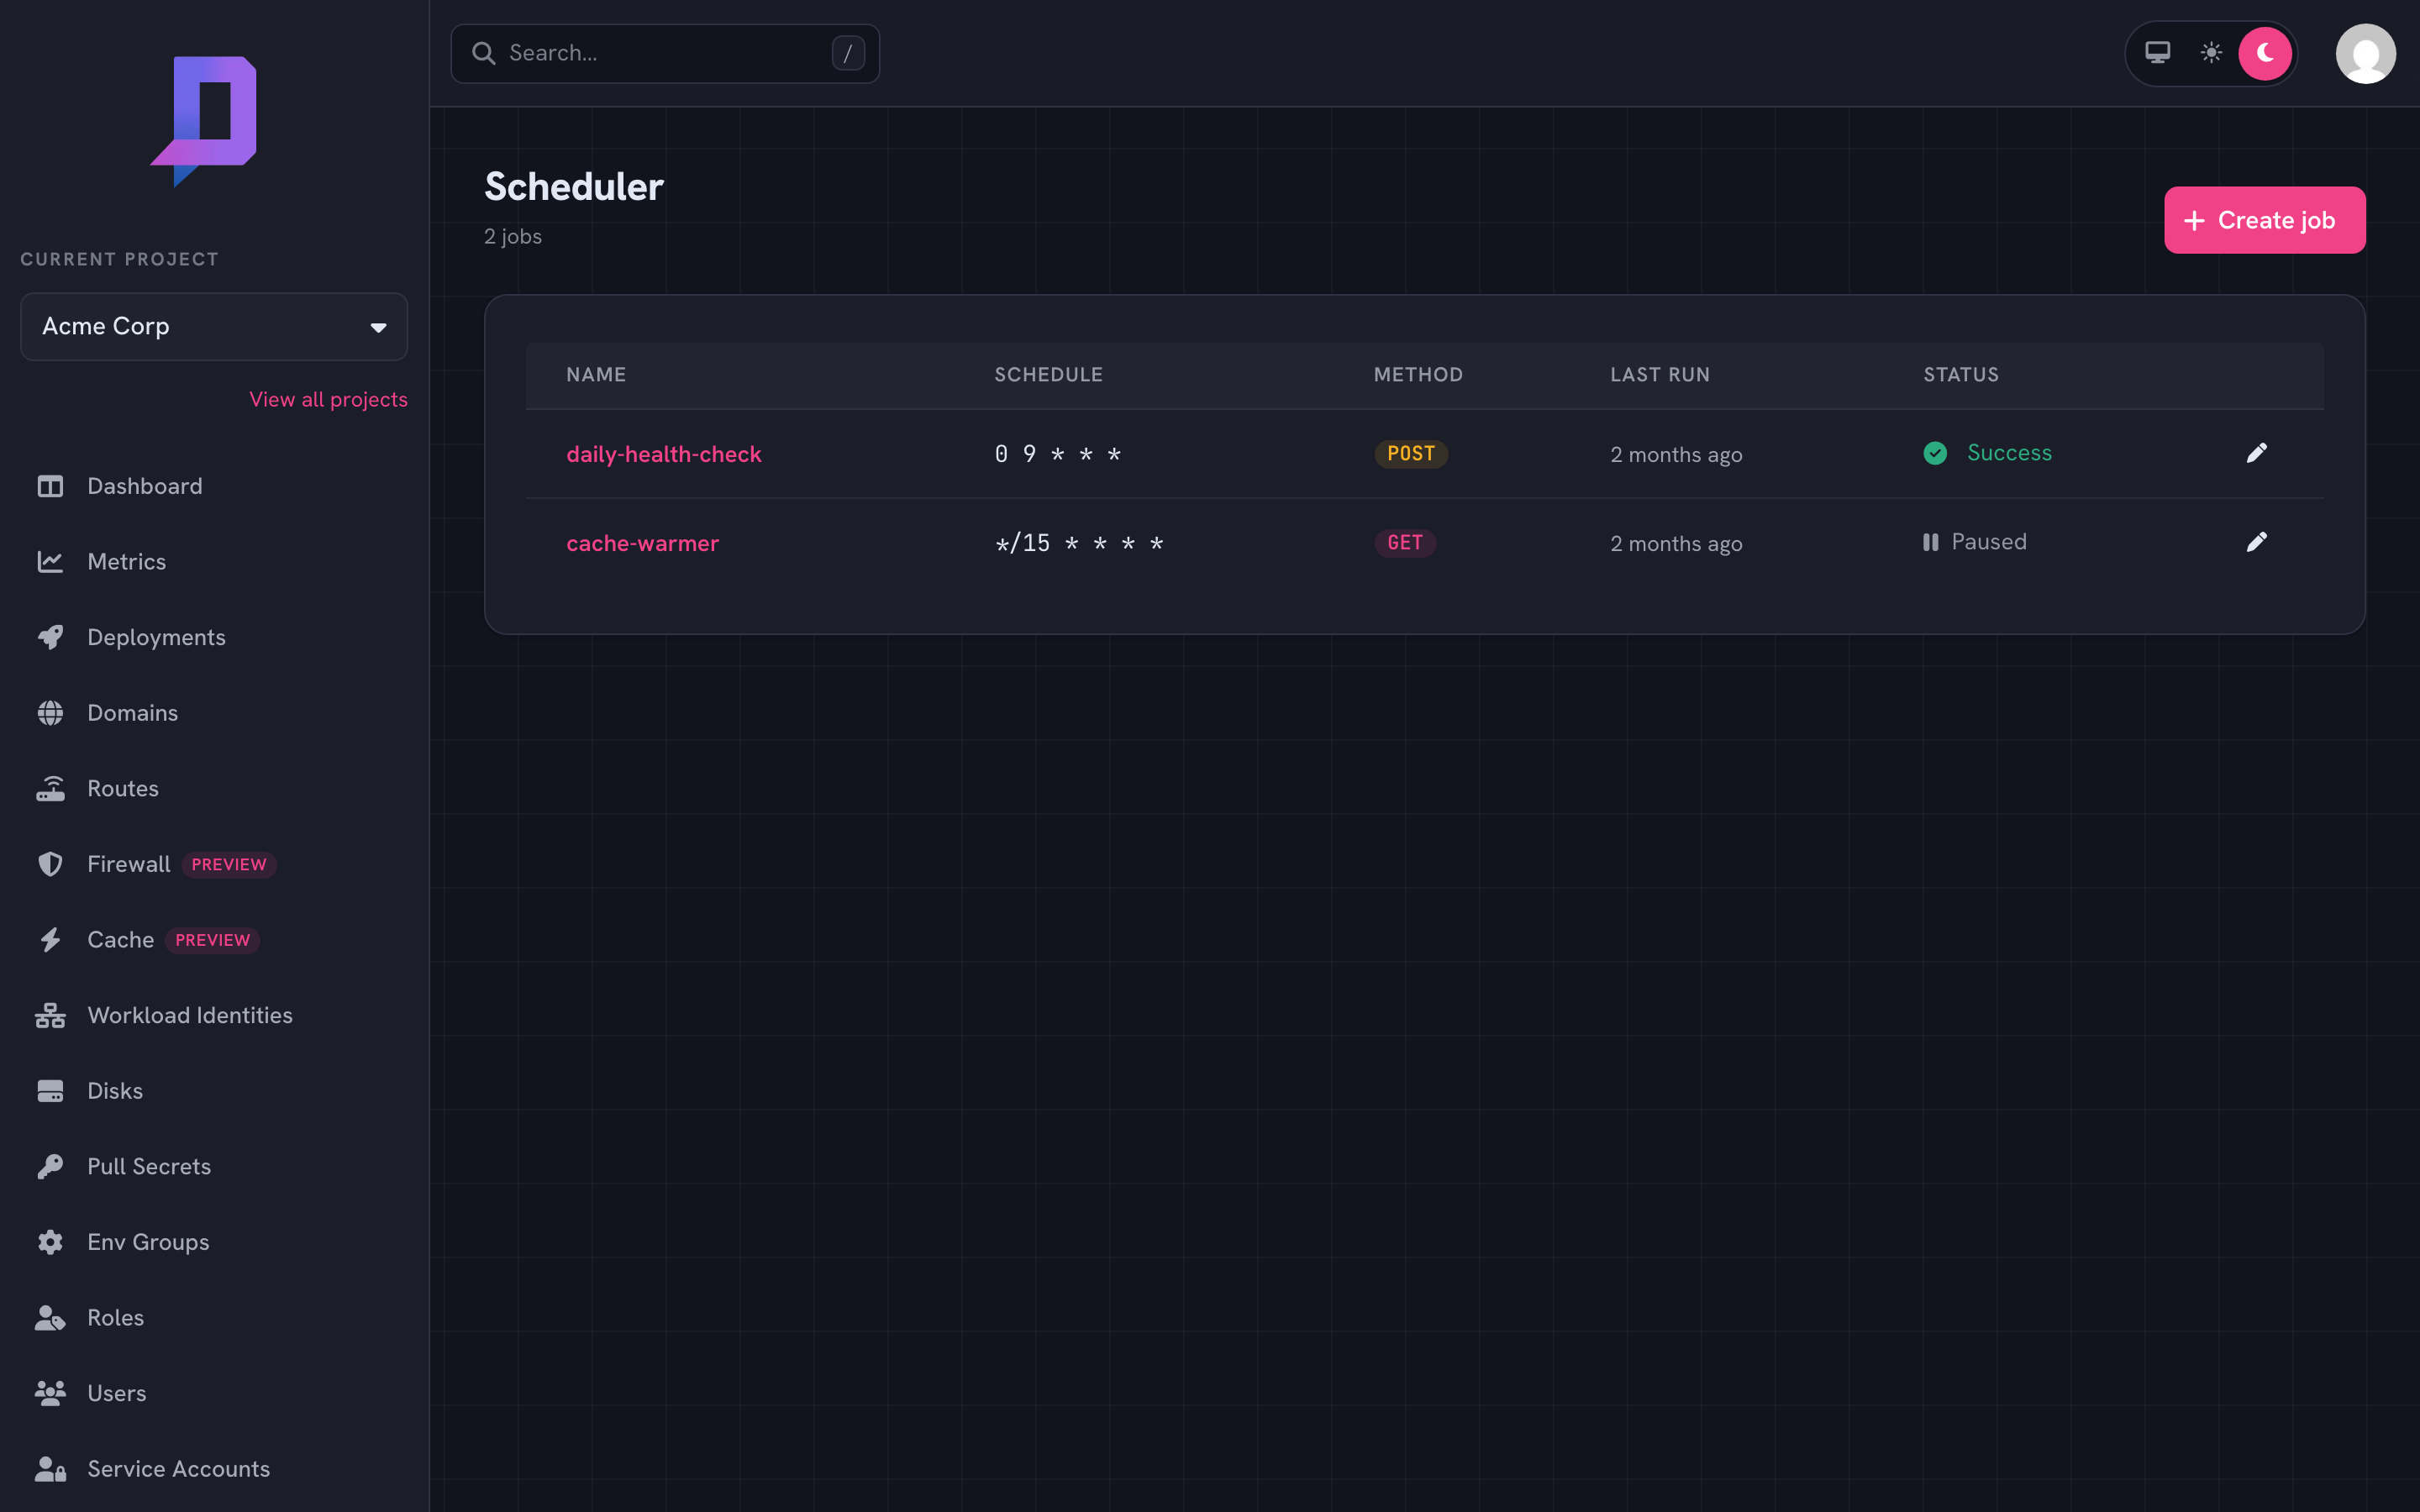This screenshot has height=1512, width=2420.
Task: Switch to system theme mode
Action: 2158,53
